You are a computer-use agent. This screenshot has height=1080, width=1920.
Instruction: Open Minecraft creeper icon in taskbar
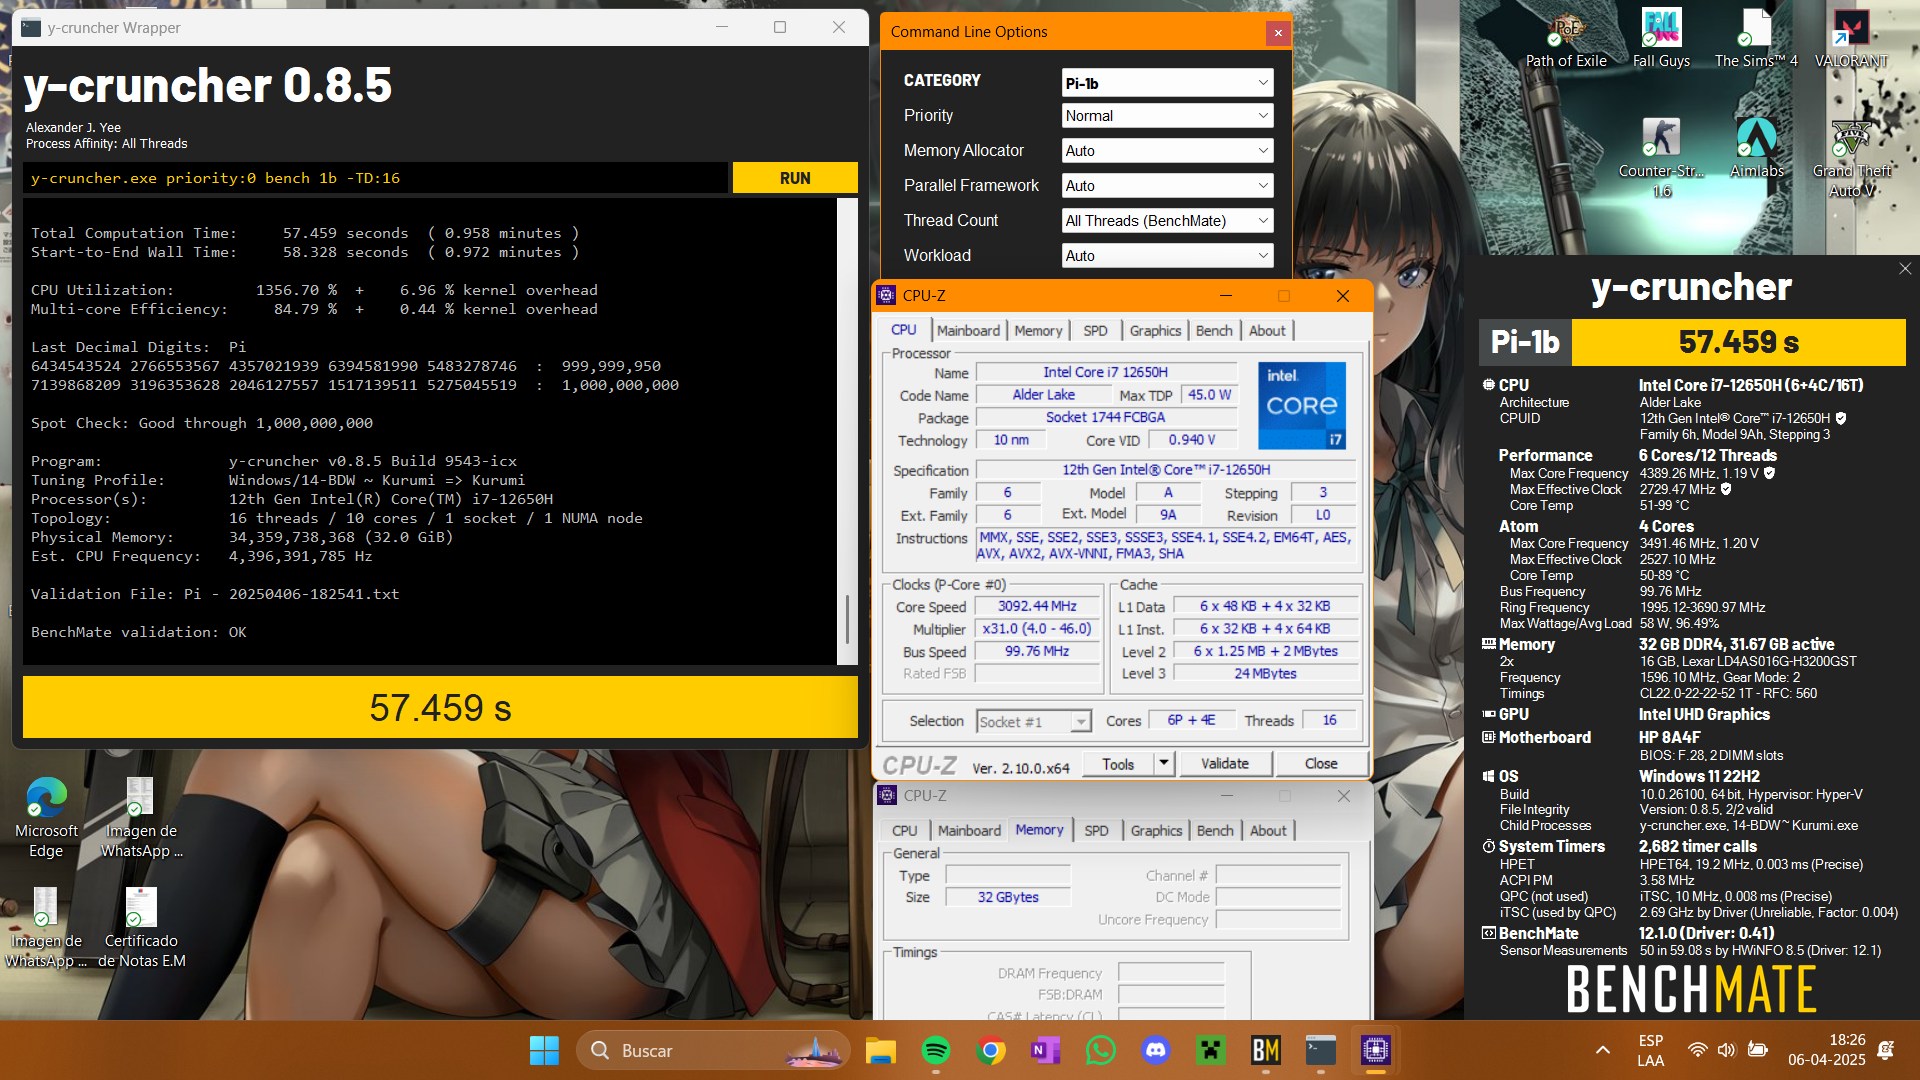pos(1210,1050)
